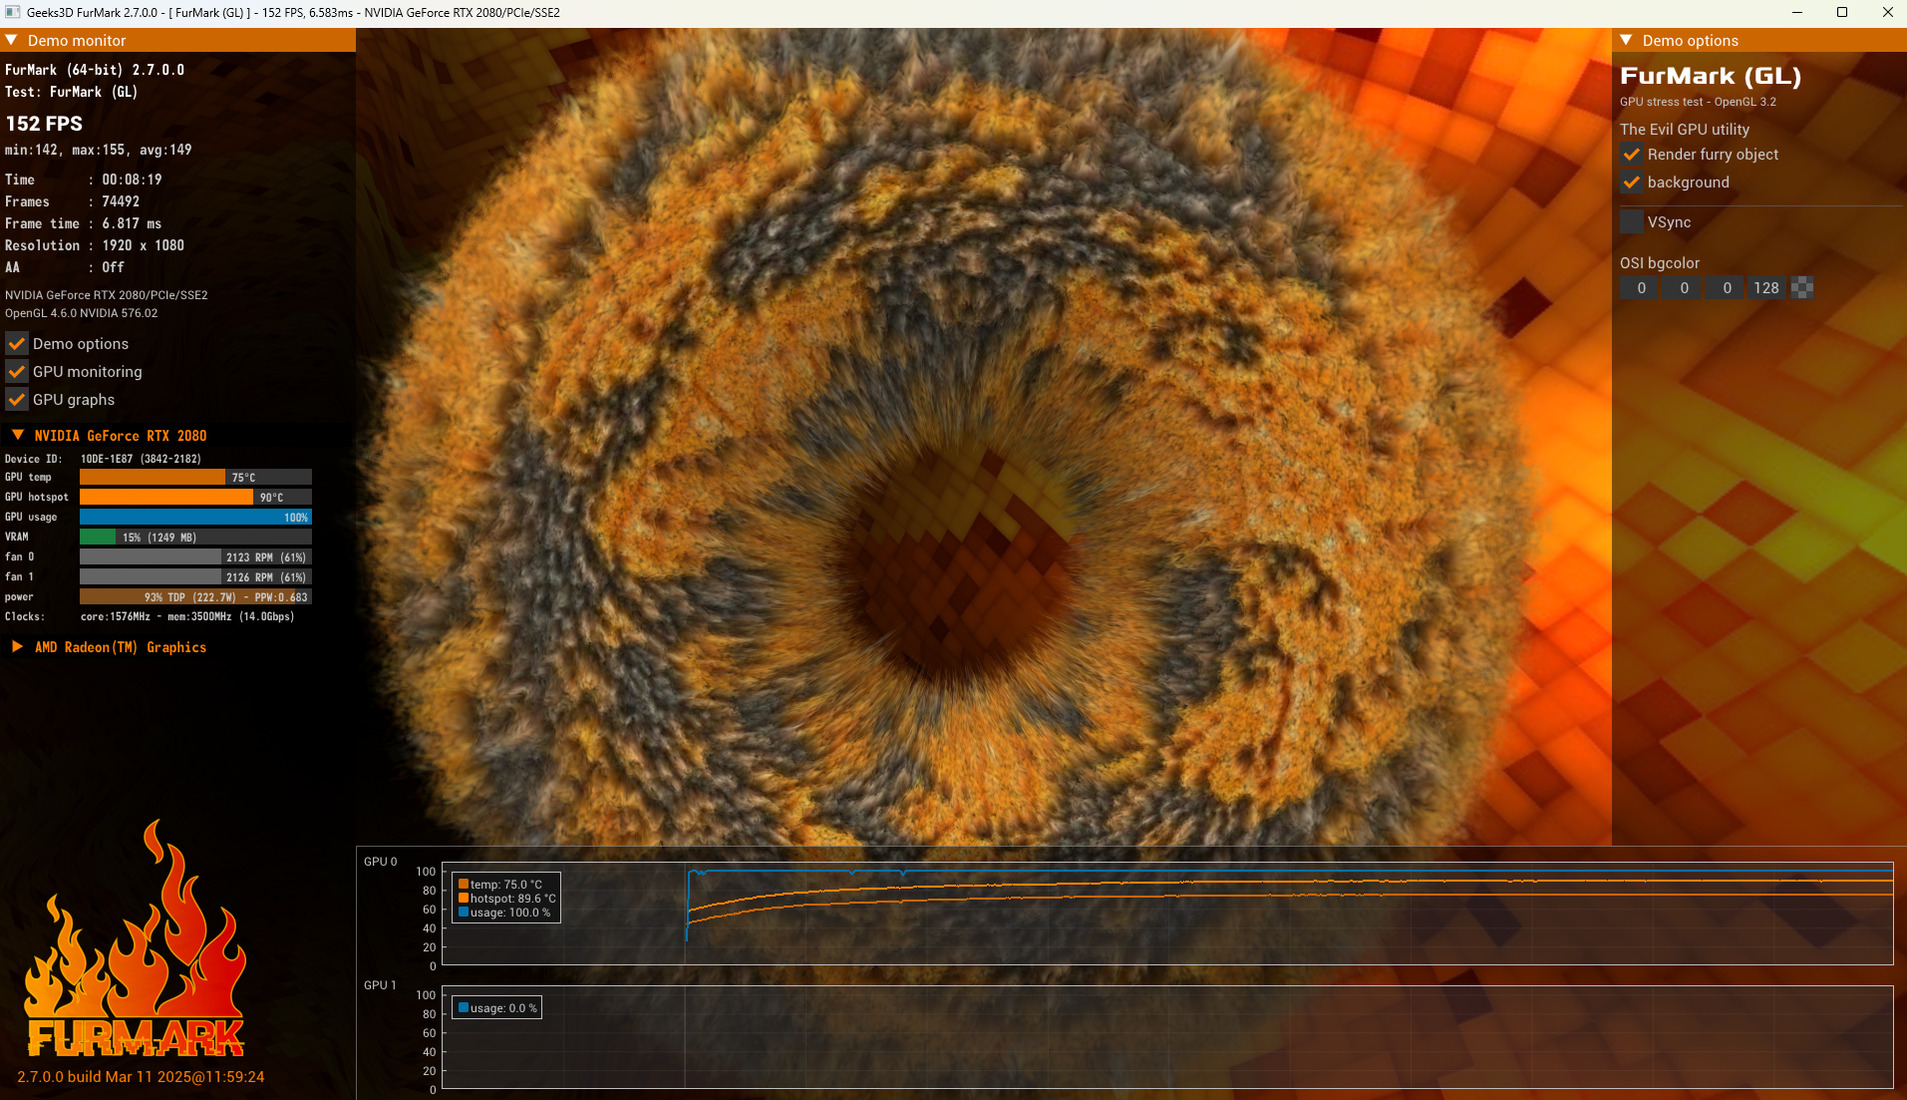This screenshot has width=1907, height=1100.
Task: Click 'The Evil GPU utility' text
Action: point(1685,129)
